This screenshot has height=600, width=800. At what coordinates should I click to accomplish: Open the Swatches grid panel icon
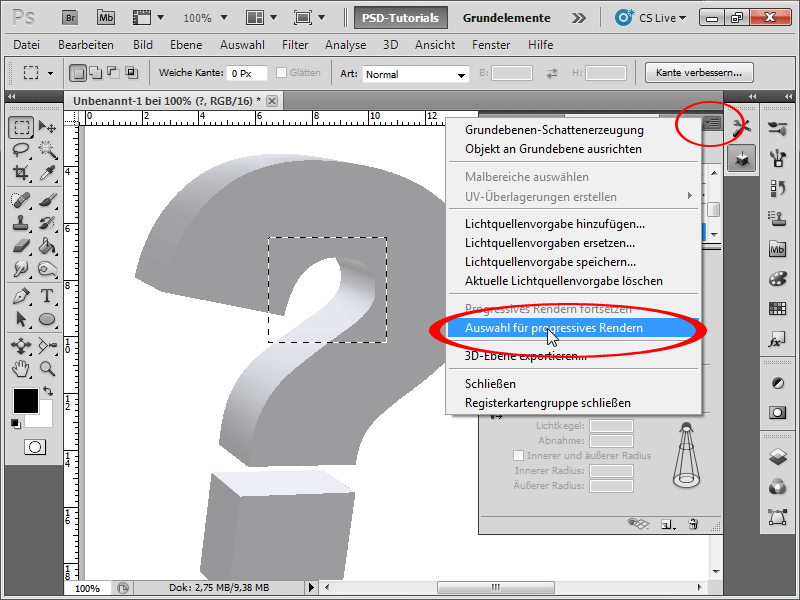777,309
